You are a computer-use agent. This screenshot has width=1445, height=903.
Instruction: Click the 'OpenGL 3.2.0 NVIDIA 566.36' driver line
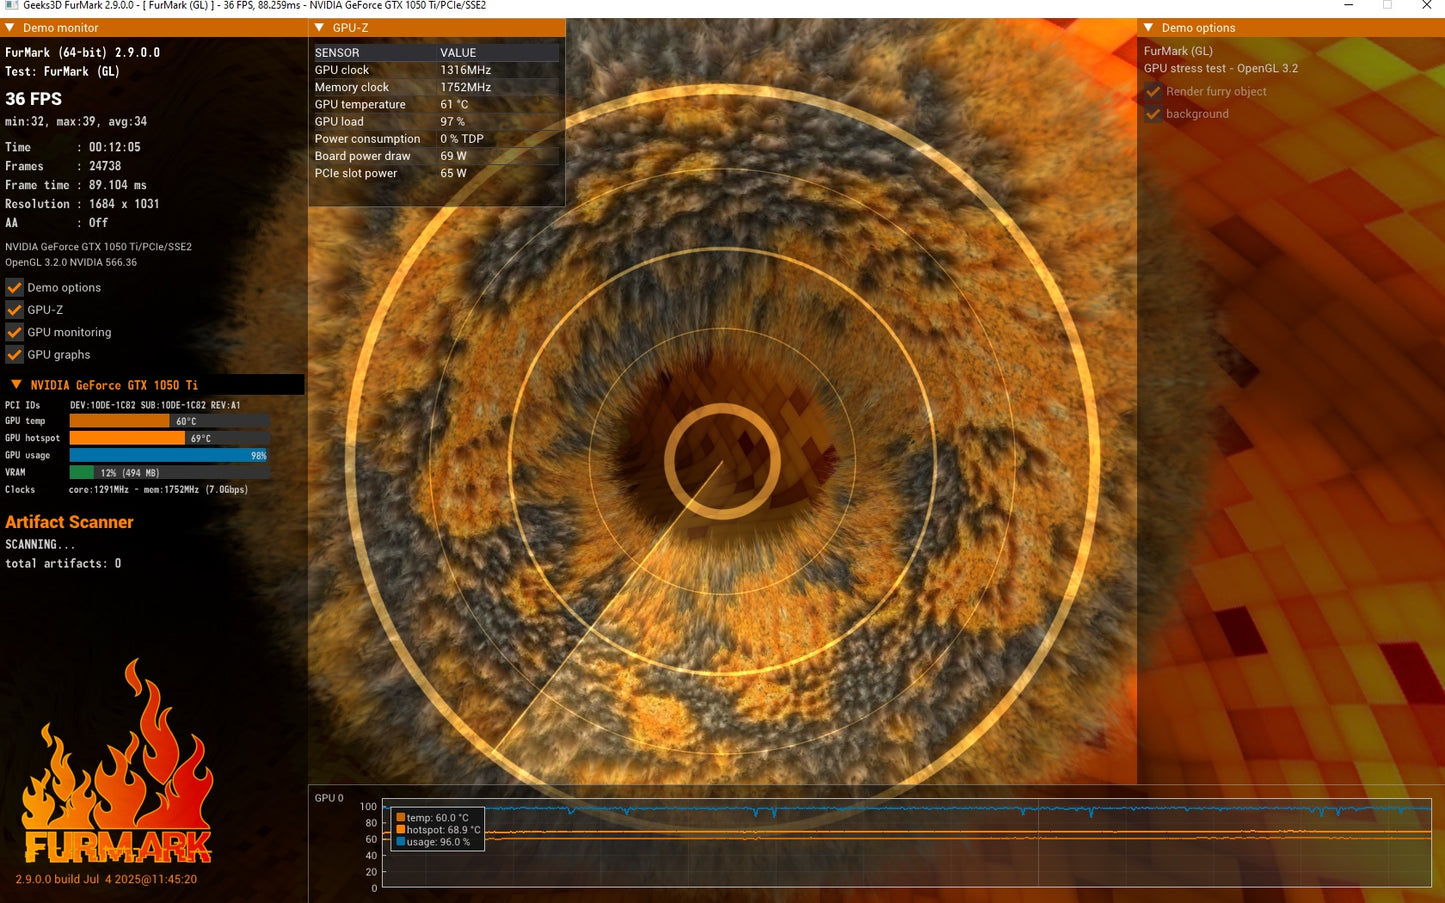click(71, 263)
